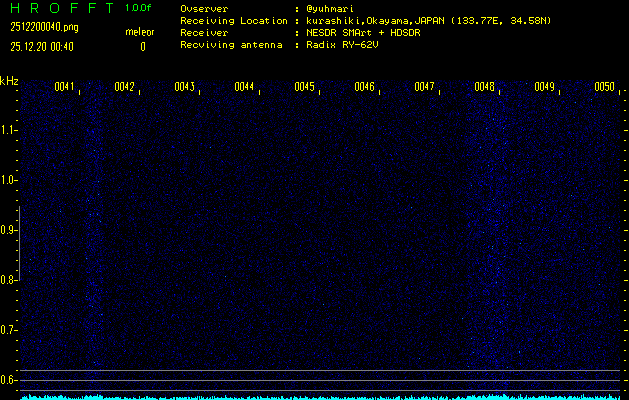The width and height of the screenshot is (629, 400).
Task: Click the Ovserver field label
Action: click(204, 9)
